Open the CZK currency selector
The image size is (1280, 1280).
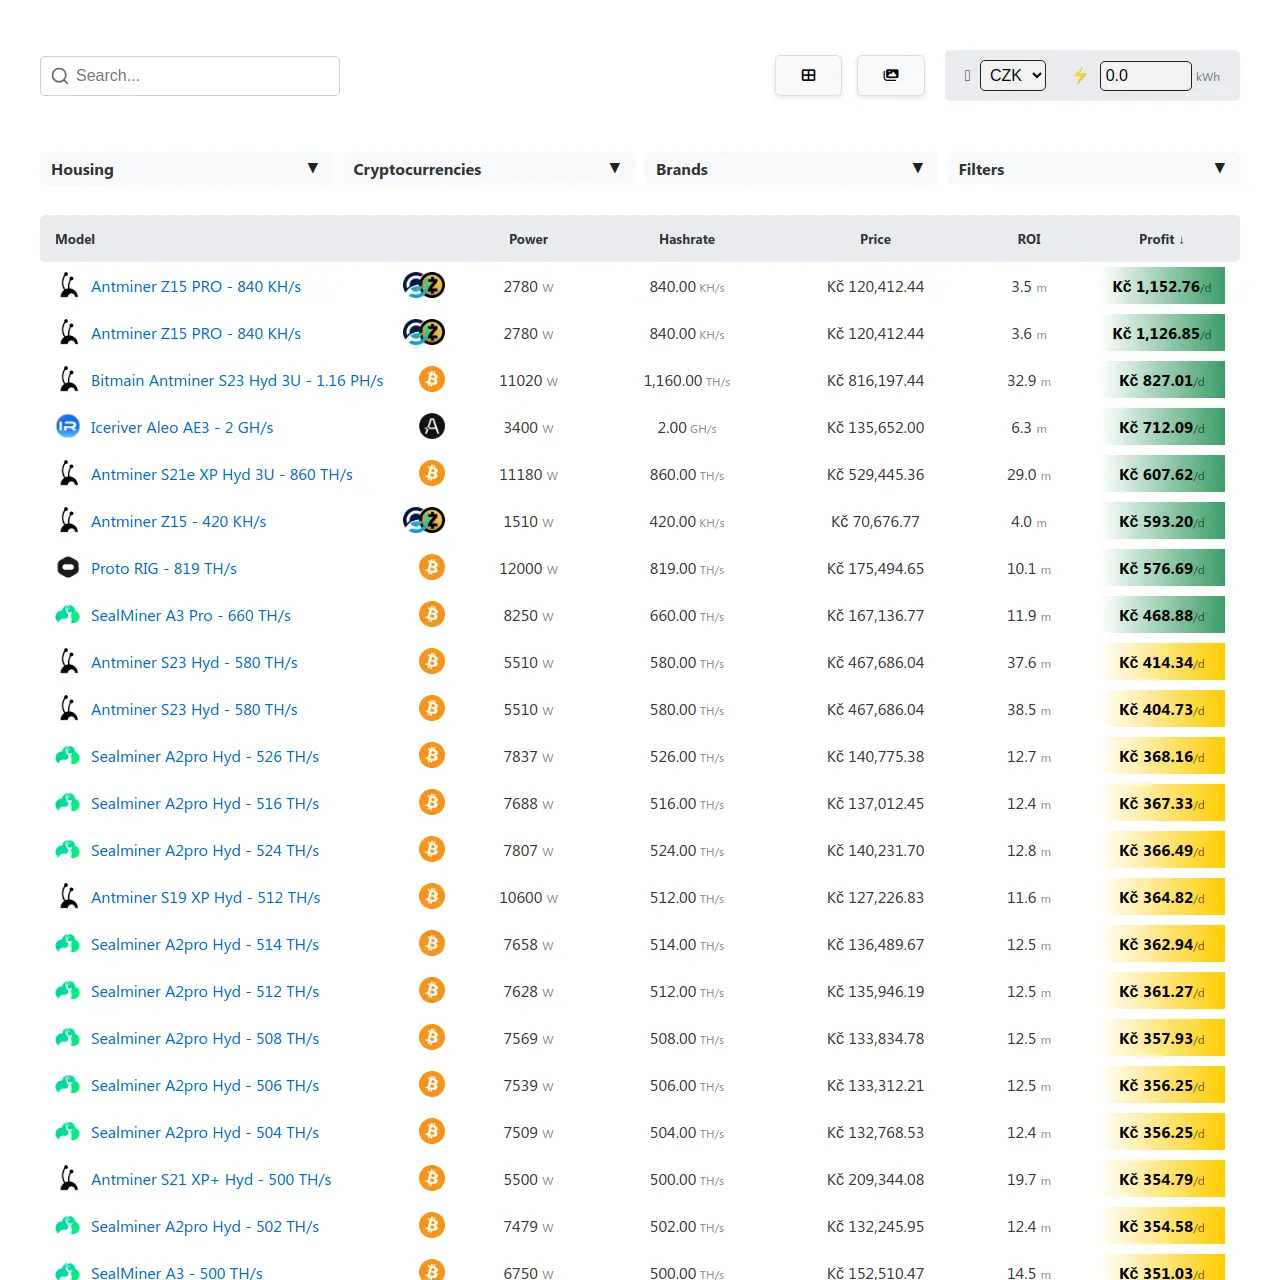coord(1012,75)
